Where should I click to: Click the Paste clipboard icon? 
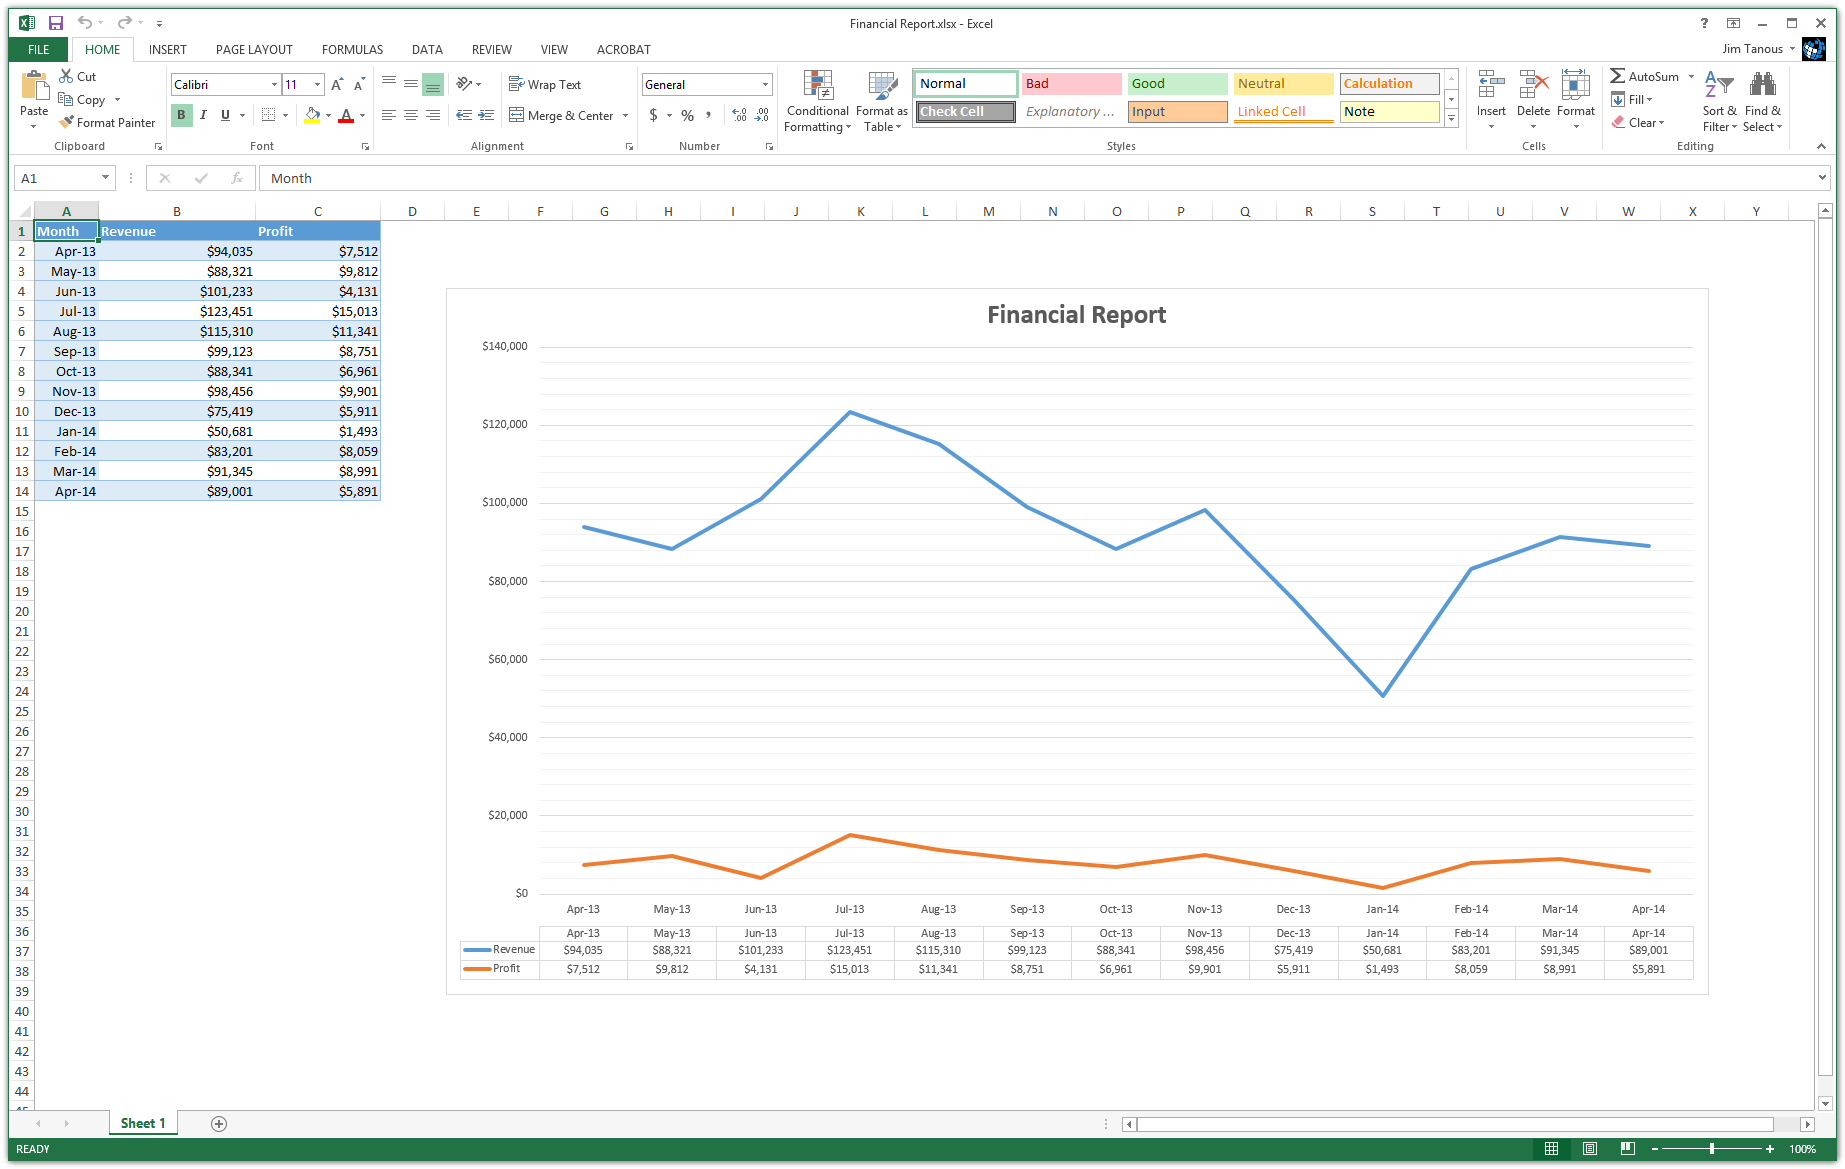point(34,87)
